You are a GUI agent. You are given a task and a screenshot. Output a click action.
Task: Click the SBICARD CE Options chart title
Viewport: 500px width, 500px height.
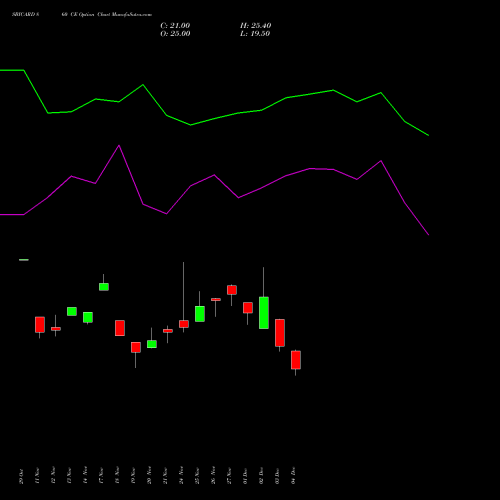tap(82, 15)
